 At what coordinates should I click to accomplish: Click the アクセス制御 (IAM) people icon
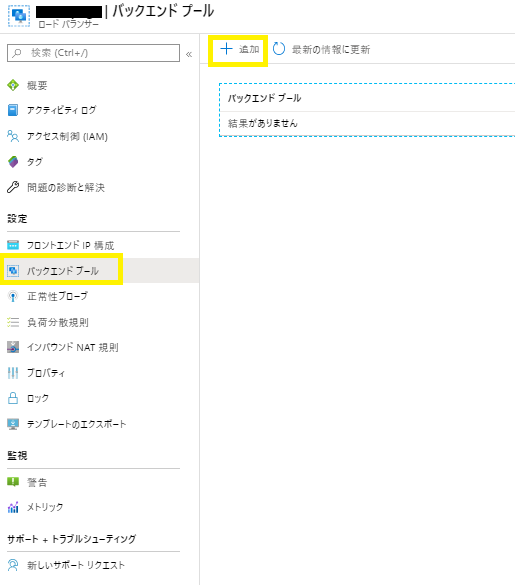tap(13, 136)
